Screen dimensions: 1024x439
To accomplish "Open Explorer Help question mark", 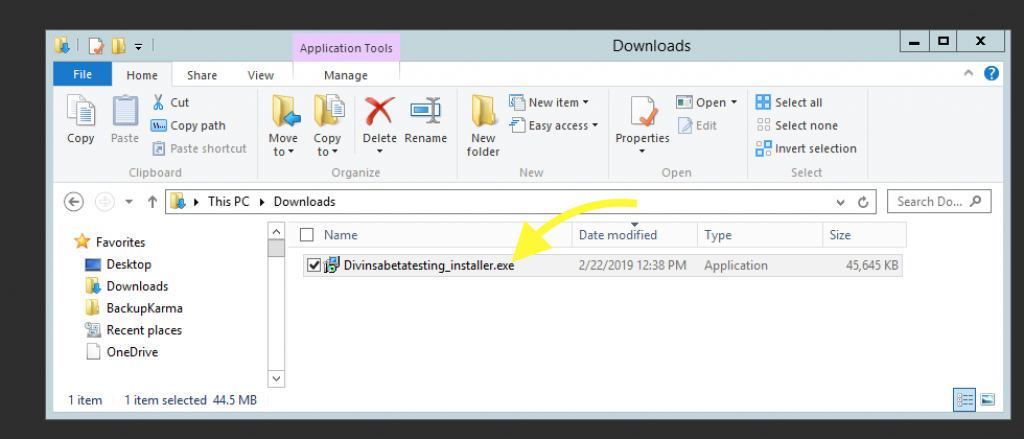I will click(991, 73).
